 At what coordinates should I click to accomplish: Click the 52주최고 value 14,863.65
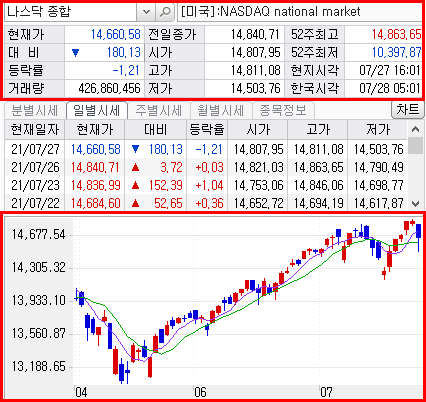coord(396,34)
